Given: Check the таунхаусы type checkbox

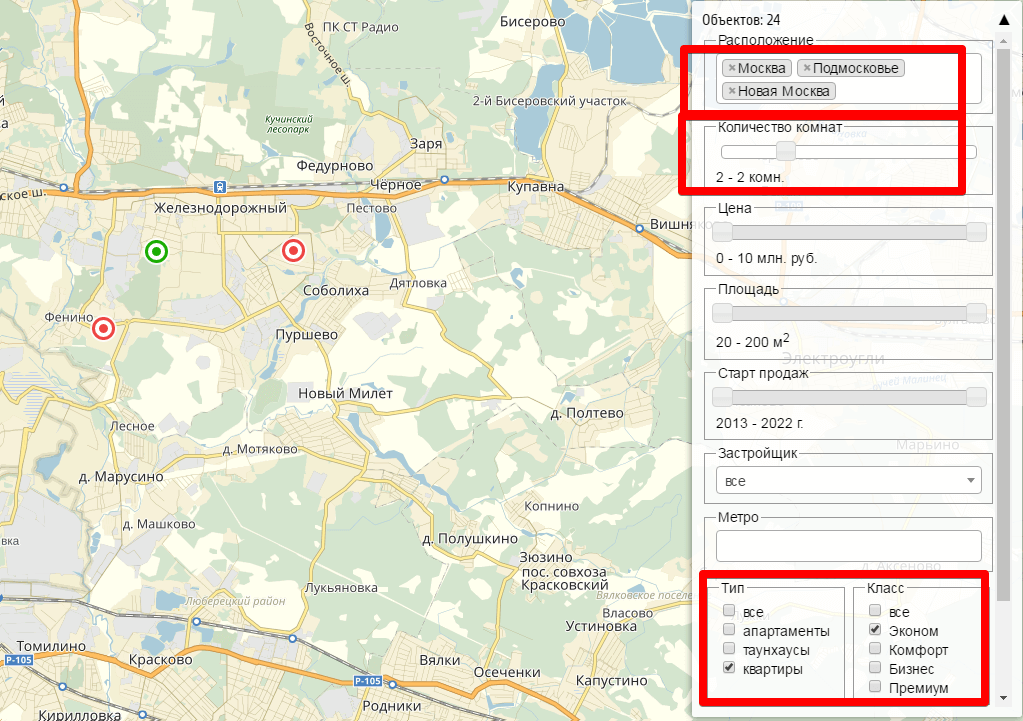Looking at the screenshot, I should pyautogui.click(x=730, y=650).
